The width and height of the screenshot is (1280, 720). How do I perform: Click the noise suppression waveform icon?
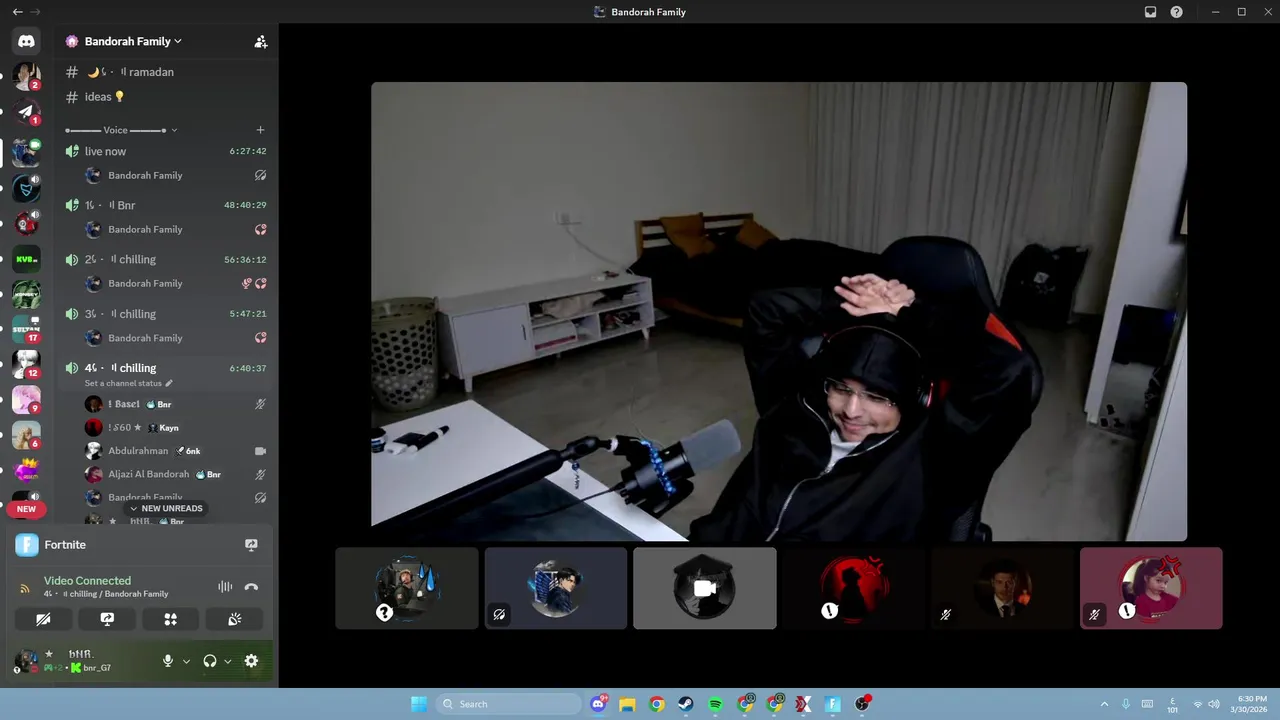coord(225,587)
